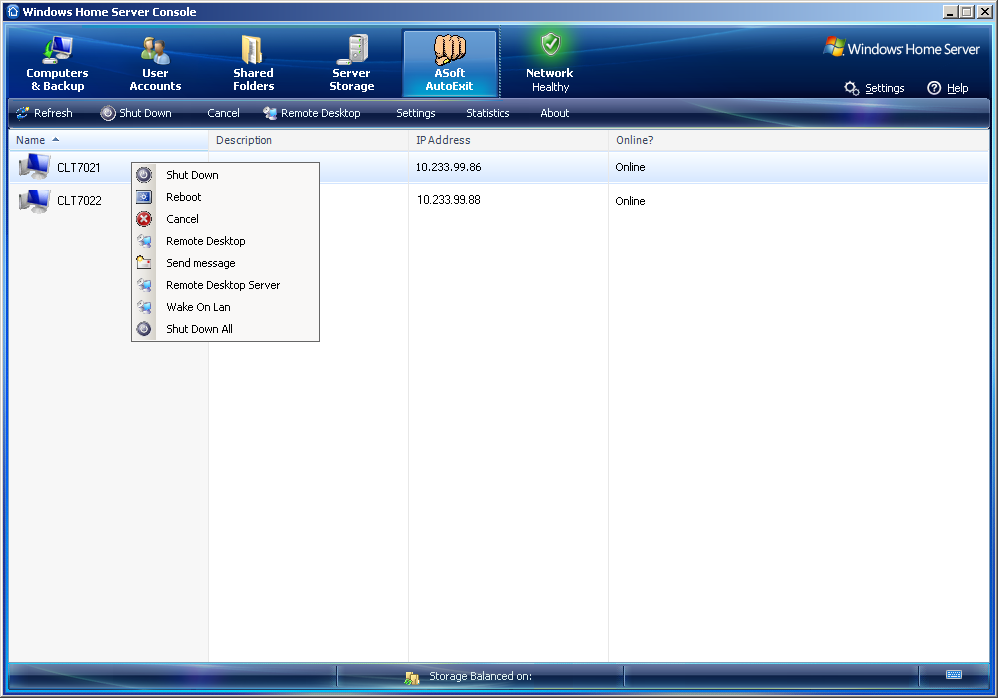Click the red X Cancel icon in menu
This screenshot has width=998, height=698.
point(144,220)
